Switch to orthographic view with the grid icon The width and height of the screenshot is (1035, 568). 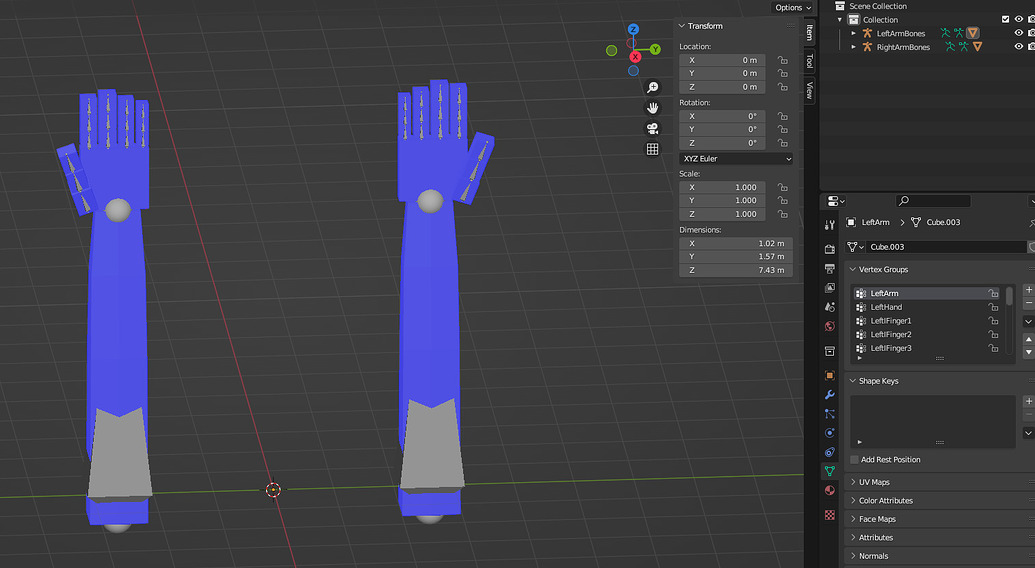click(652, 149)
